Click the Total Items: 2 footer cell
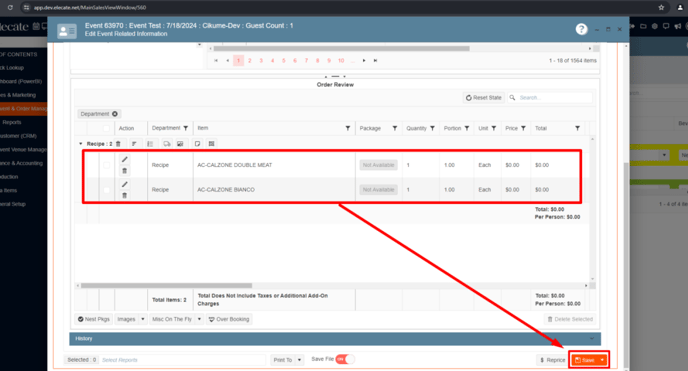Image resolution: width=688 pixels, height=371 pixels. click(x=169, y=300)
